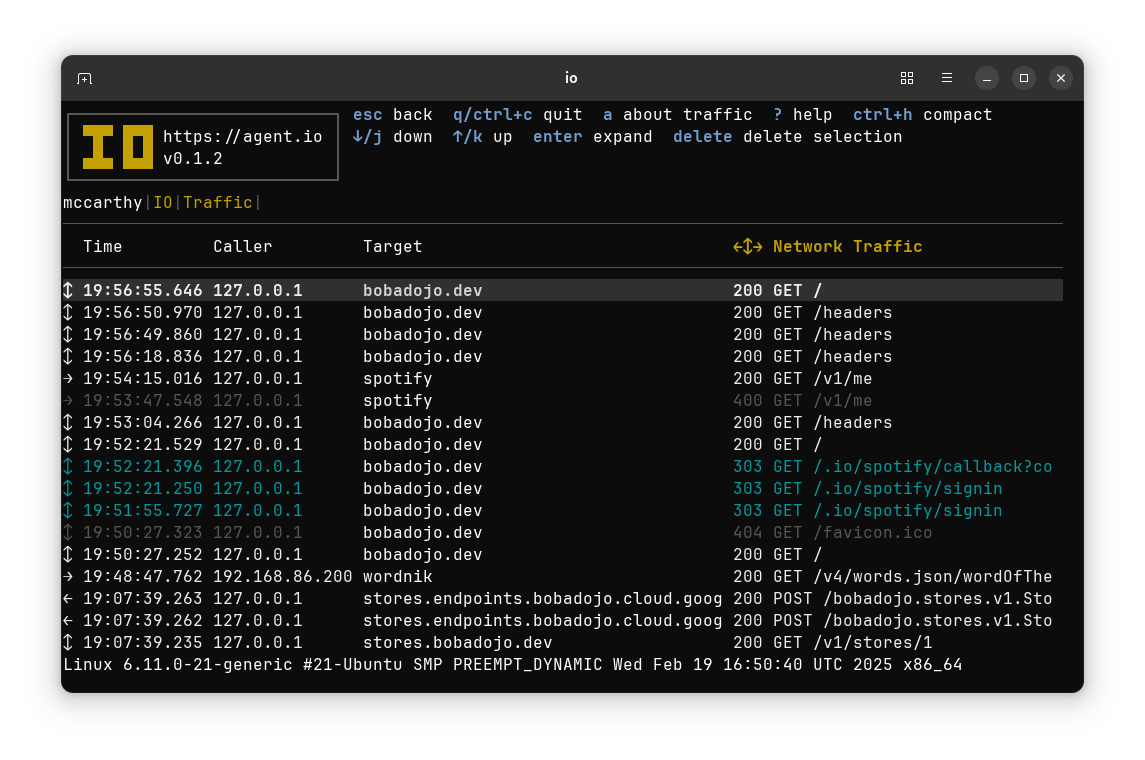Click "200 GET /v4/words.json/wordOfThe" entry
1145x760 pixels.
(892, 577)
